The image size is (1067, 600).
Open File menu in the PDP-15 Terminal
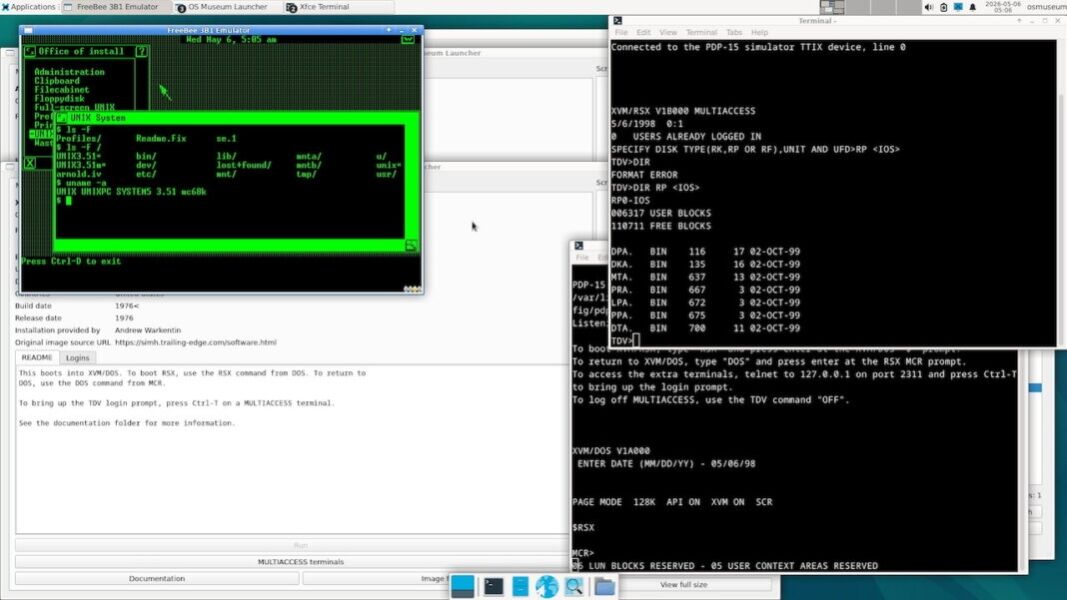pos(621,33)
